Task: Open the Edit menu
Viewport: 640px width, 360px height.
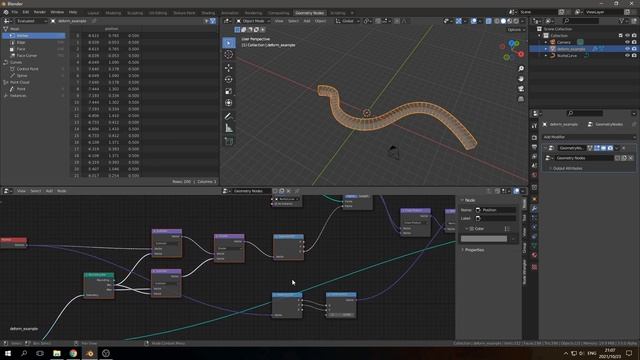Action: click(26, 12)
